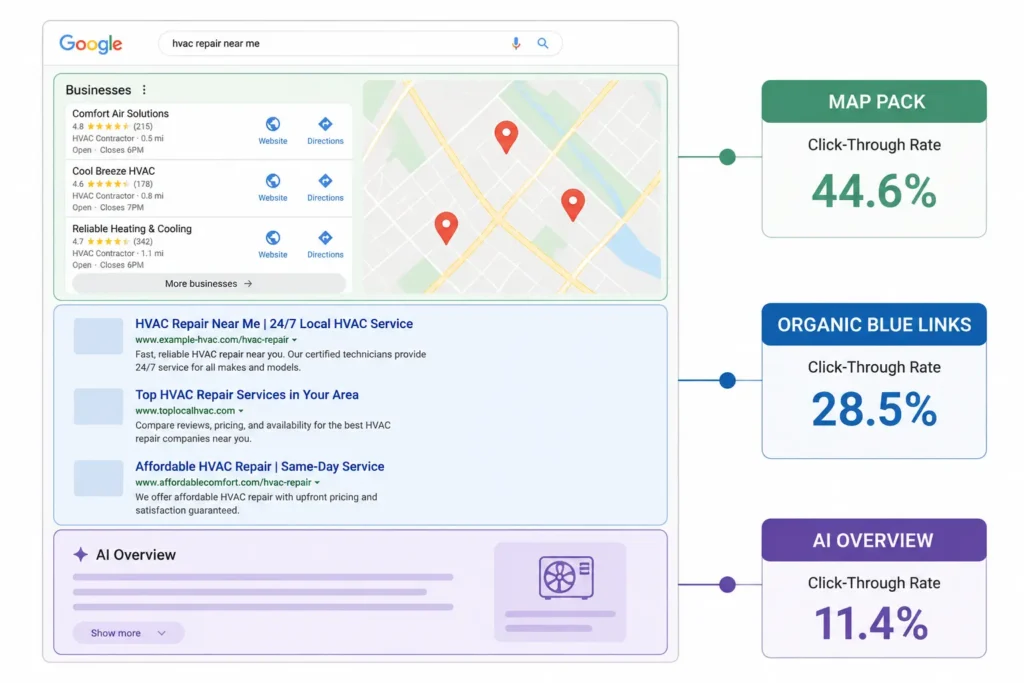Open 'HVAC Repair Near Me | 24/7 Local HVAC Service' result
1024x683 pixels.
274,324
